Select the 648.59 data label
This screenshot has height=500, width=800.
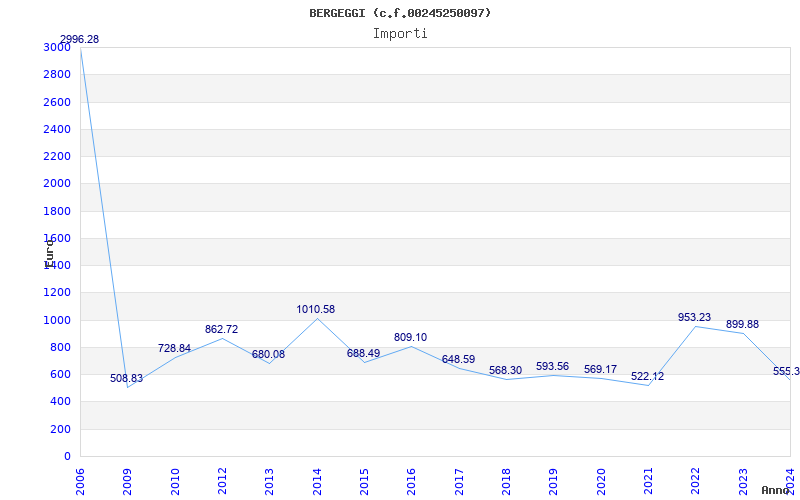458,360
